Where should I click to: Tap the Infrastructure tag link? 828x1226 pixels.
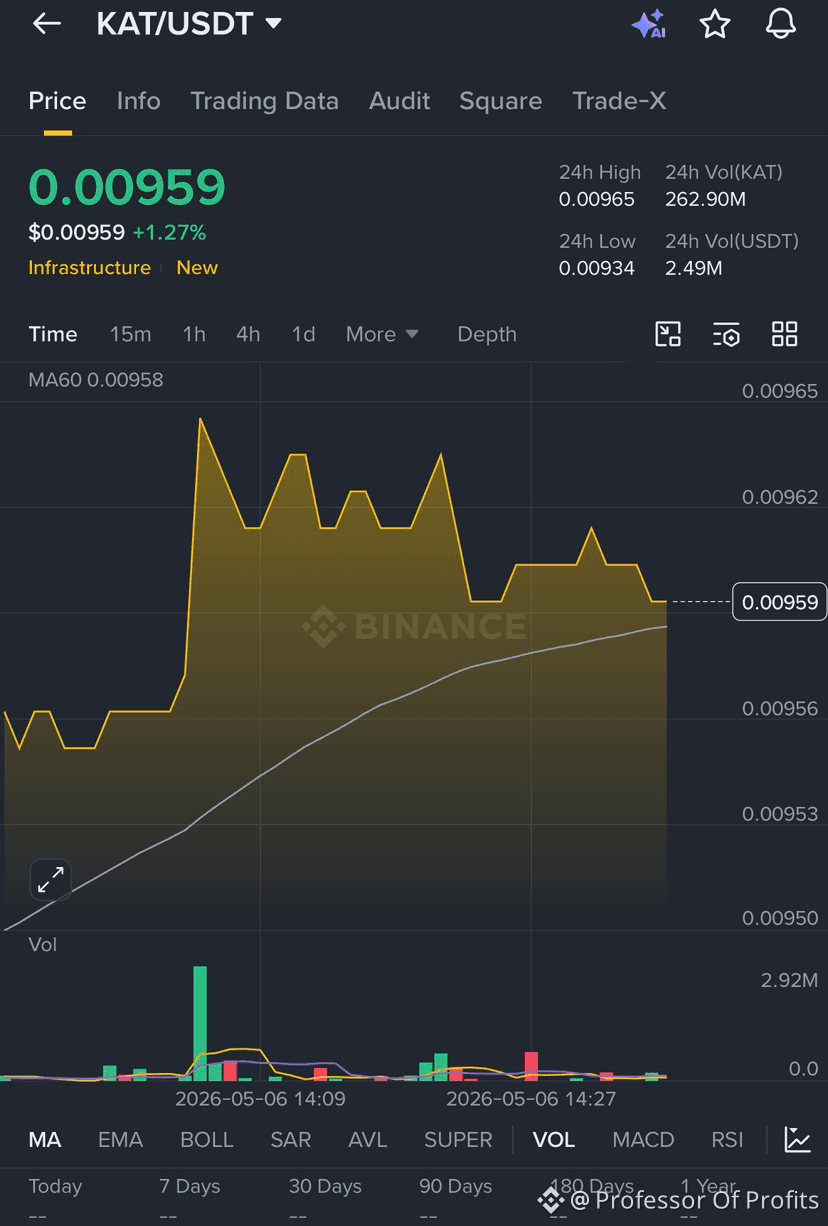tap(89, 268)
